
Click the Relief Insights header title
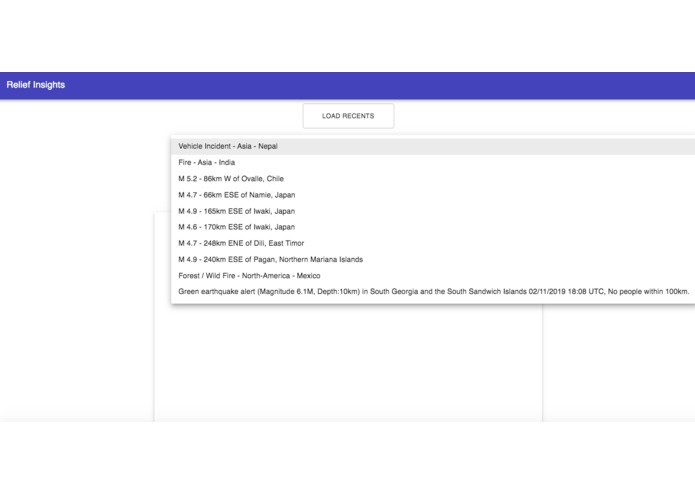pos(36,85)
